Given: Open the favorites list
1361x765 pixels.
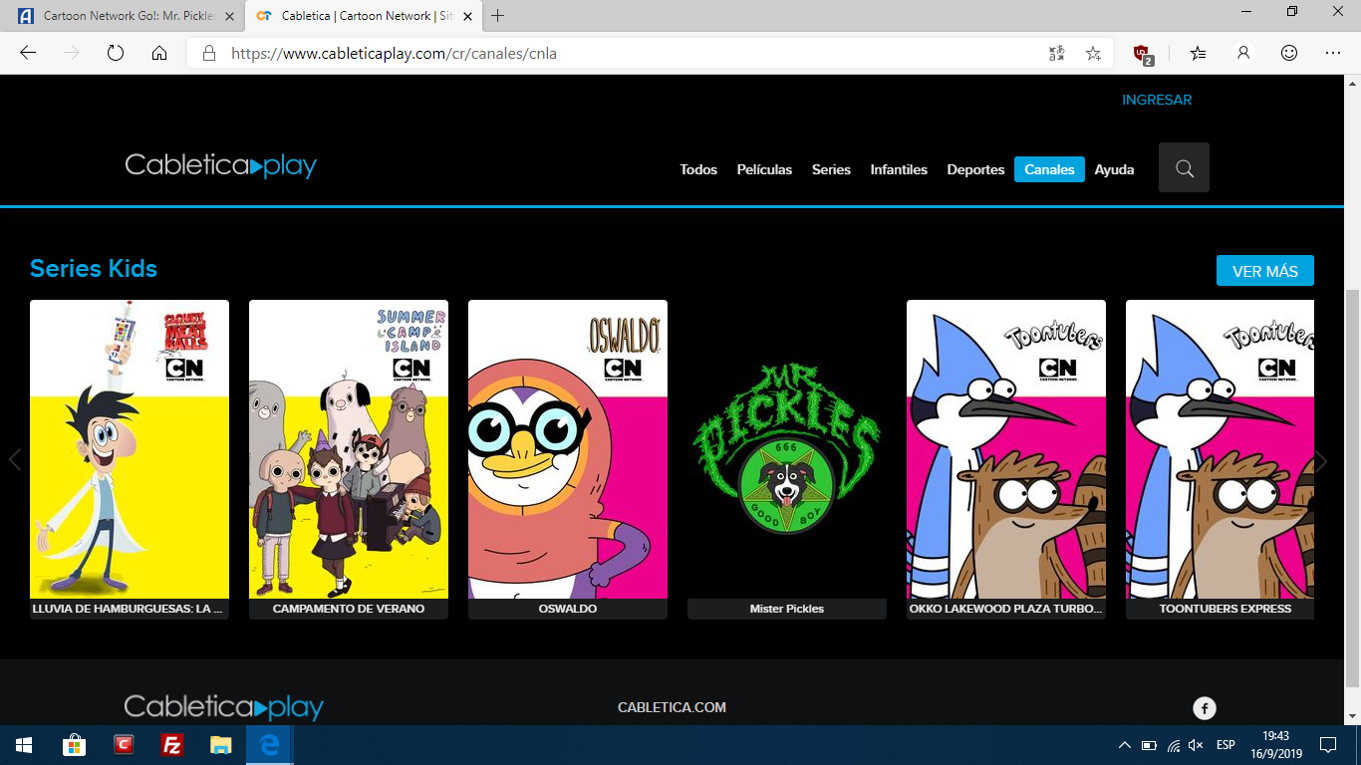Looking at the screenshot, I should (x=1198, y=53).
